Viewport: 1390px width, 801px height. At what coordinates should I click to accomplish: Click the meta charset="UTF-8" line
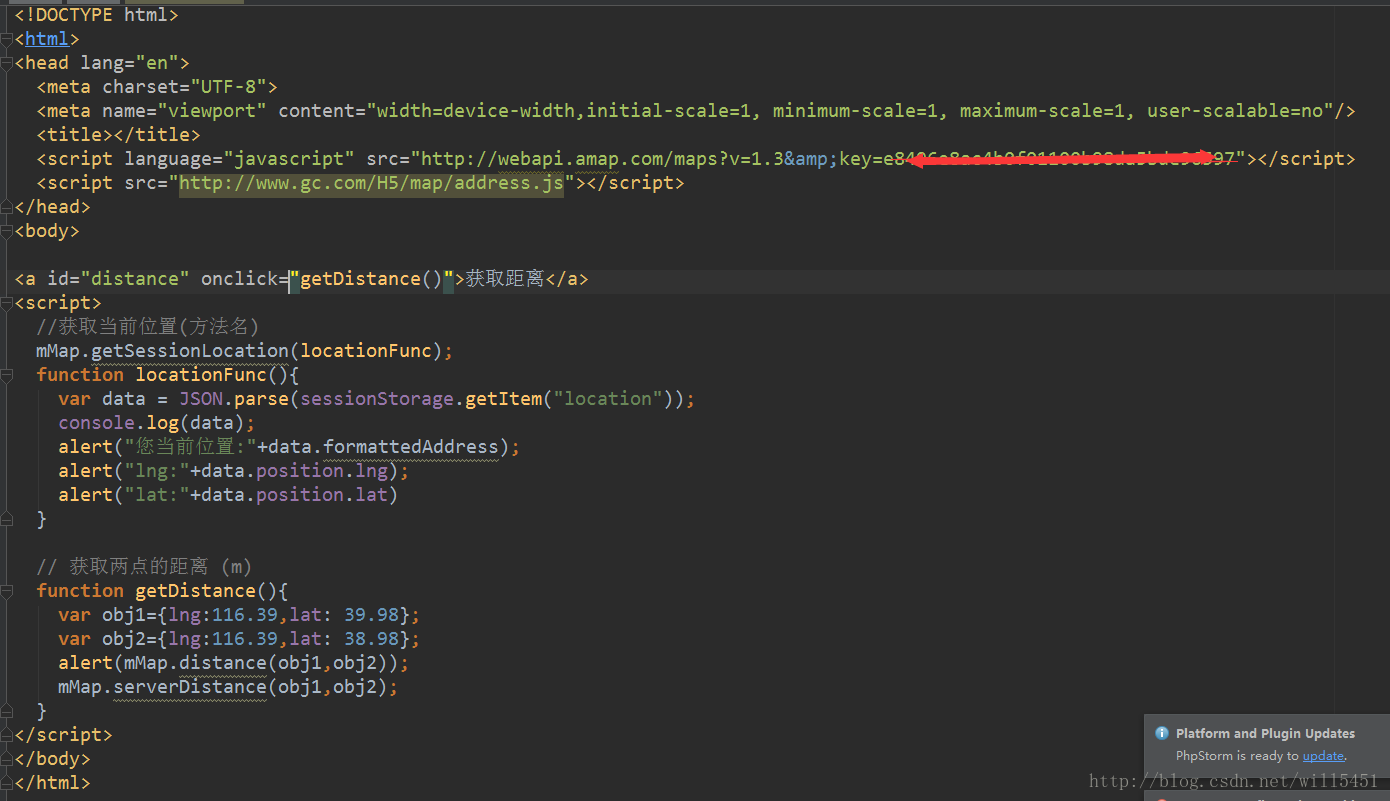tap(157, 87)
